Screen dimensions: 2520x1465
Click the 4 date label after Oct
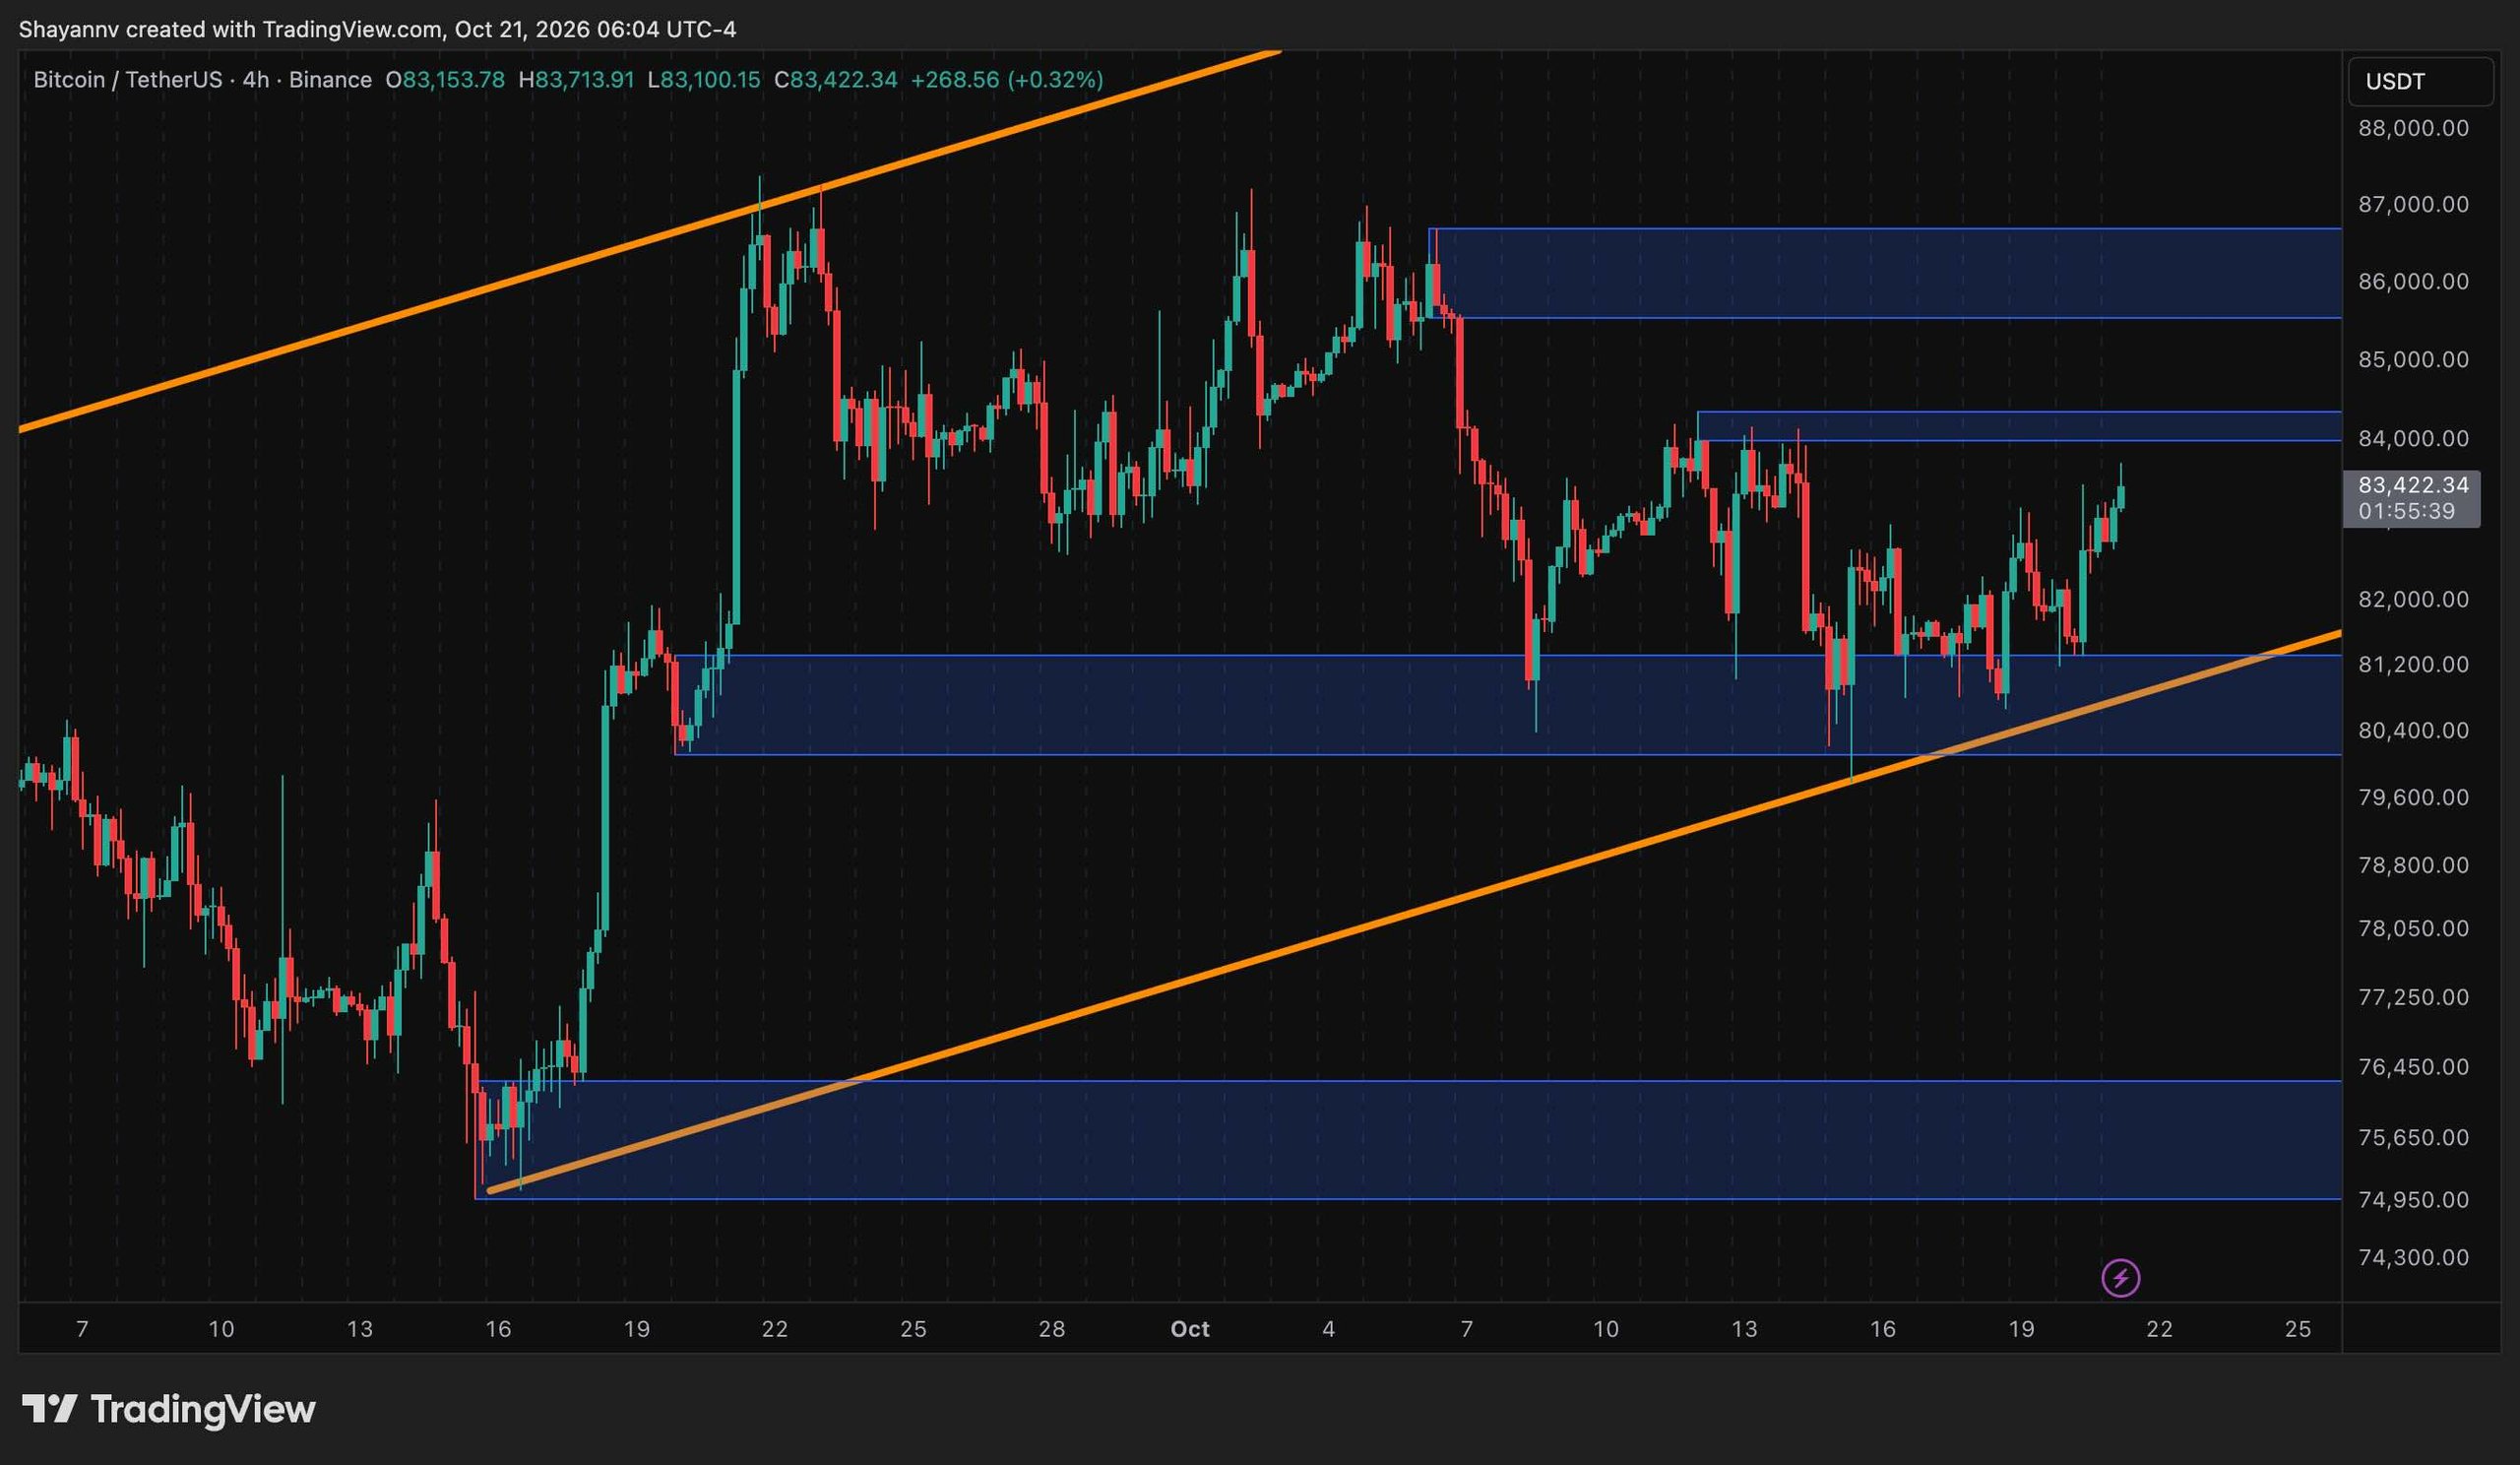click(1328, 1329)
